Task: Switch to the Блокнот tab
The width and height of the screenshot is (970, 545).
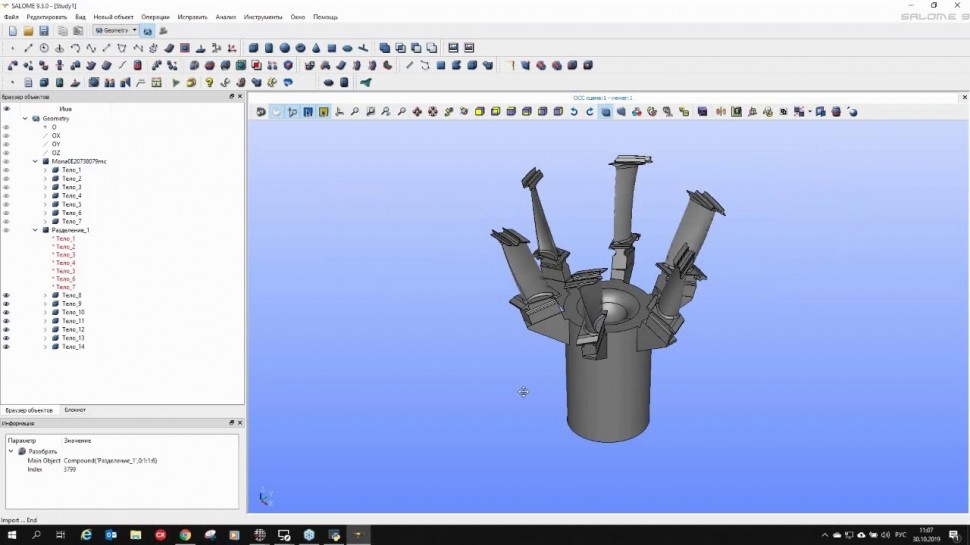Action: click(x=75, y=410)
